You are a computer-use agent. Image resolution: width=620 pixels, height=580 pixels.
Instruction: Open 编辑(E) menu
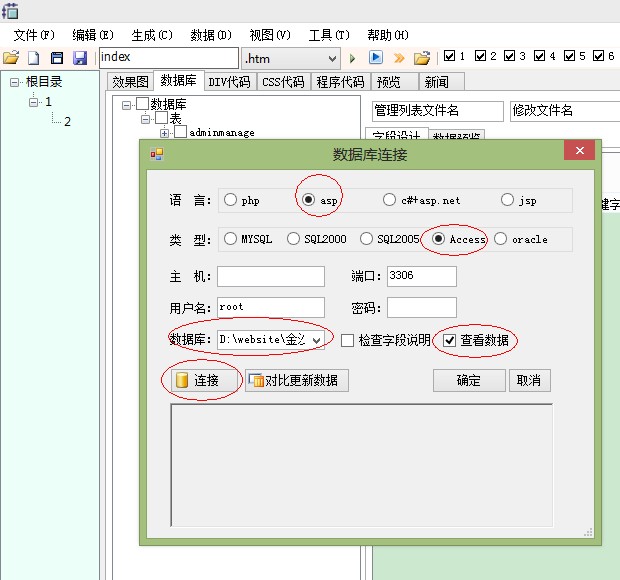[x=93, y=35]
